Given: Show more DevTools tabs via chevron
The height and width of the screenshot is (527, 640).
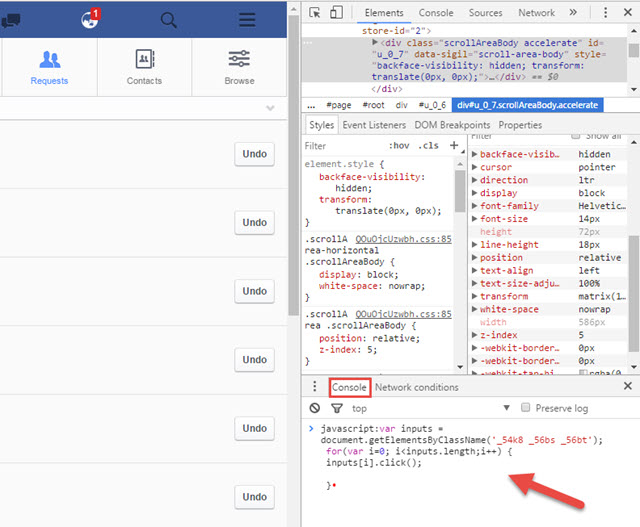Looking at the screenshot, I should (x=573, y=12).
